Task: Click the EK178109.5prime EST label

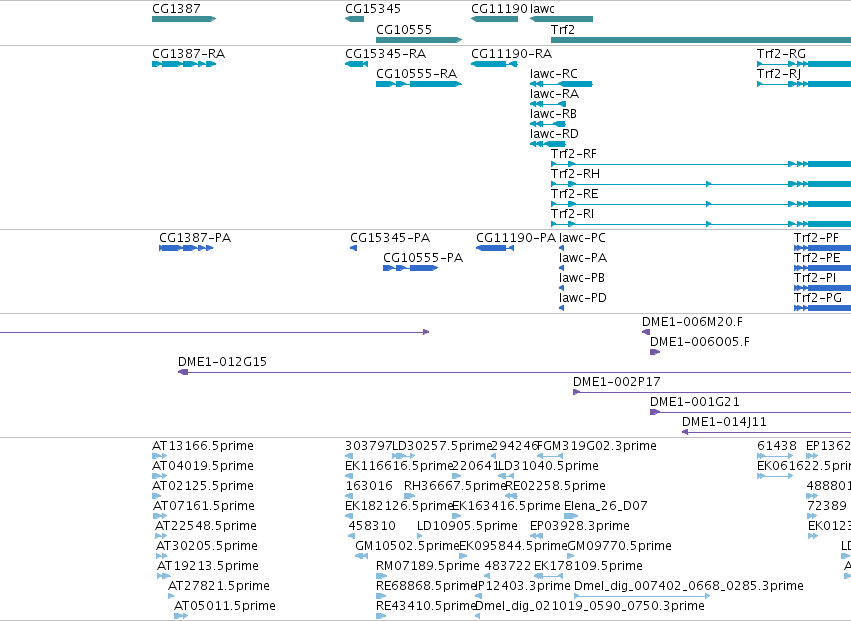Action: [588, 567]
